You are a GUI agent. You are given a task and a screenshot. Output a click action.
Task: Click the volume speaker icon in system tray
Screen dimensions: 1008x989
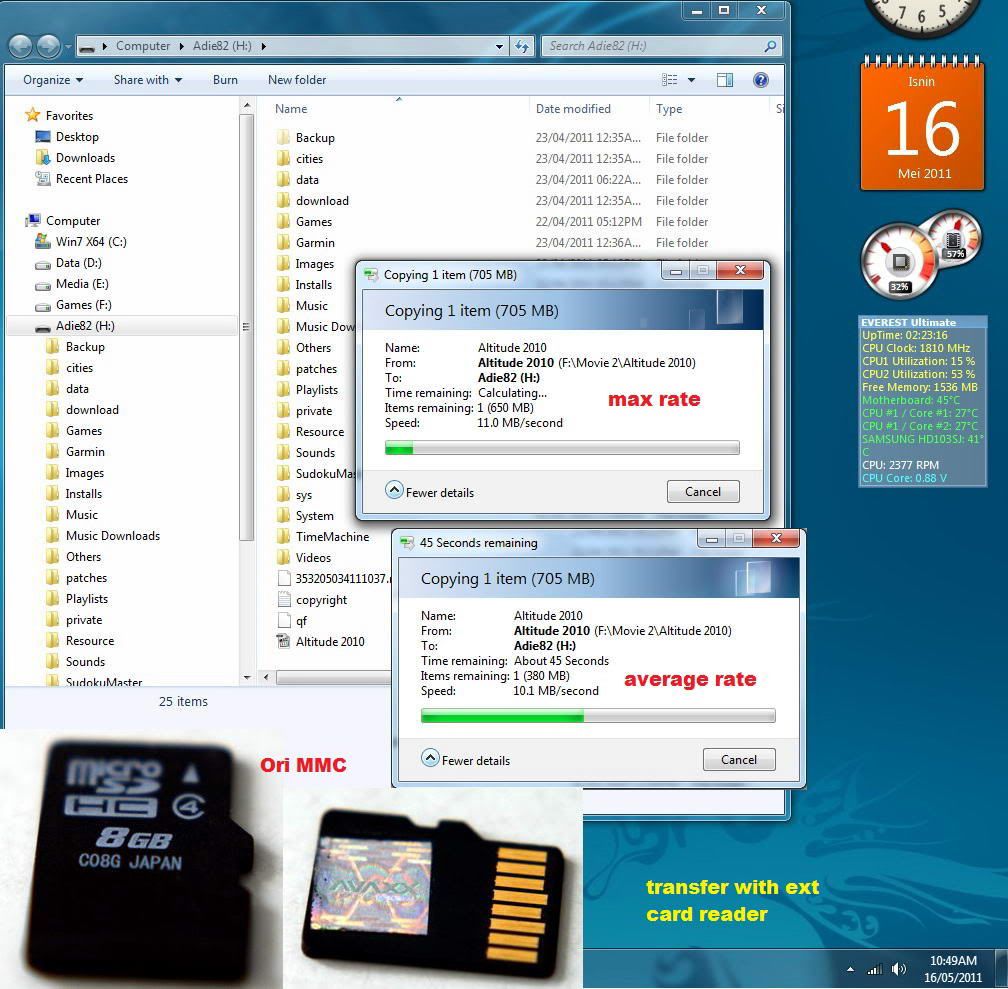pos(899,968)
